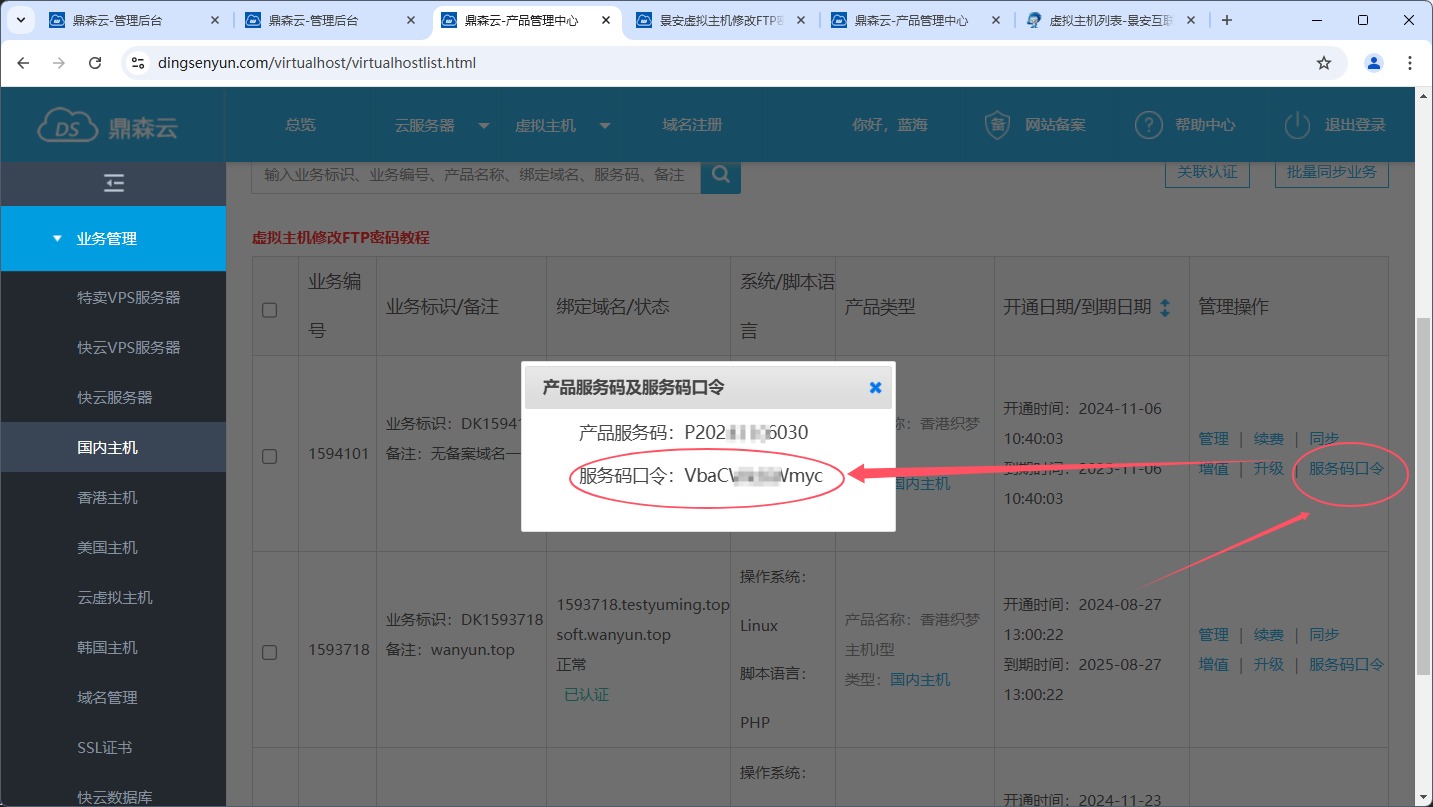Click the sidebar collapse menu icon
Viewport: 1433px width, 807px height.
(x=114, y=183)
